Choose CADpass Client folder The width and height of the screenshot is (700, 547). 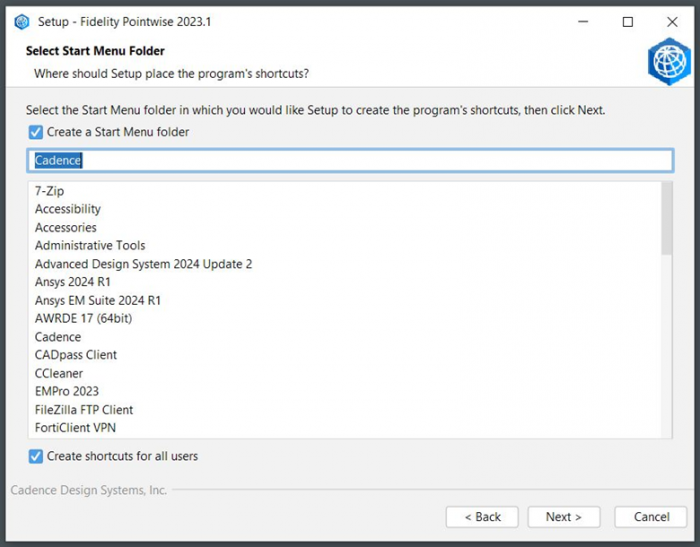[76, 355]
